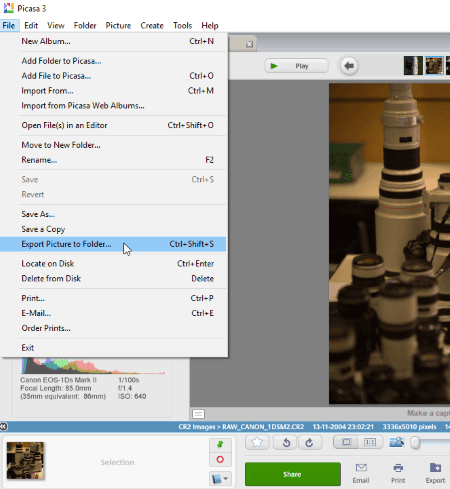
Task: Click the zoom slider handle
Action: (415, 443)
